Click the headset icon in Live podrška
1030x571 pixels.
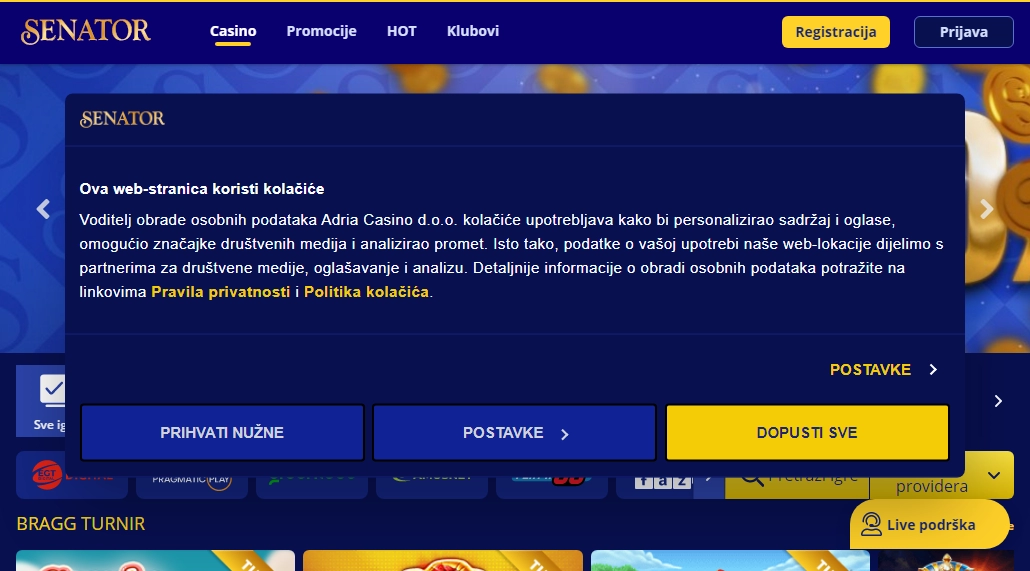(x=872, y=524)
